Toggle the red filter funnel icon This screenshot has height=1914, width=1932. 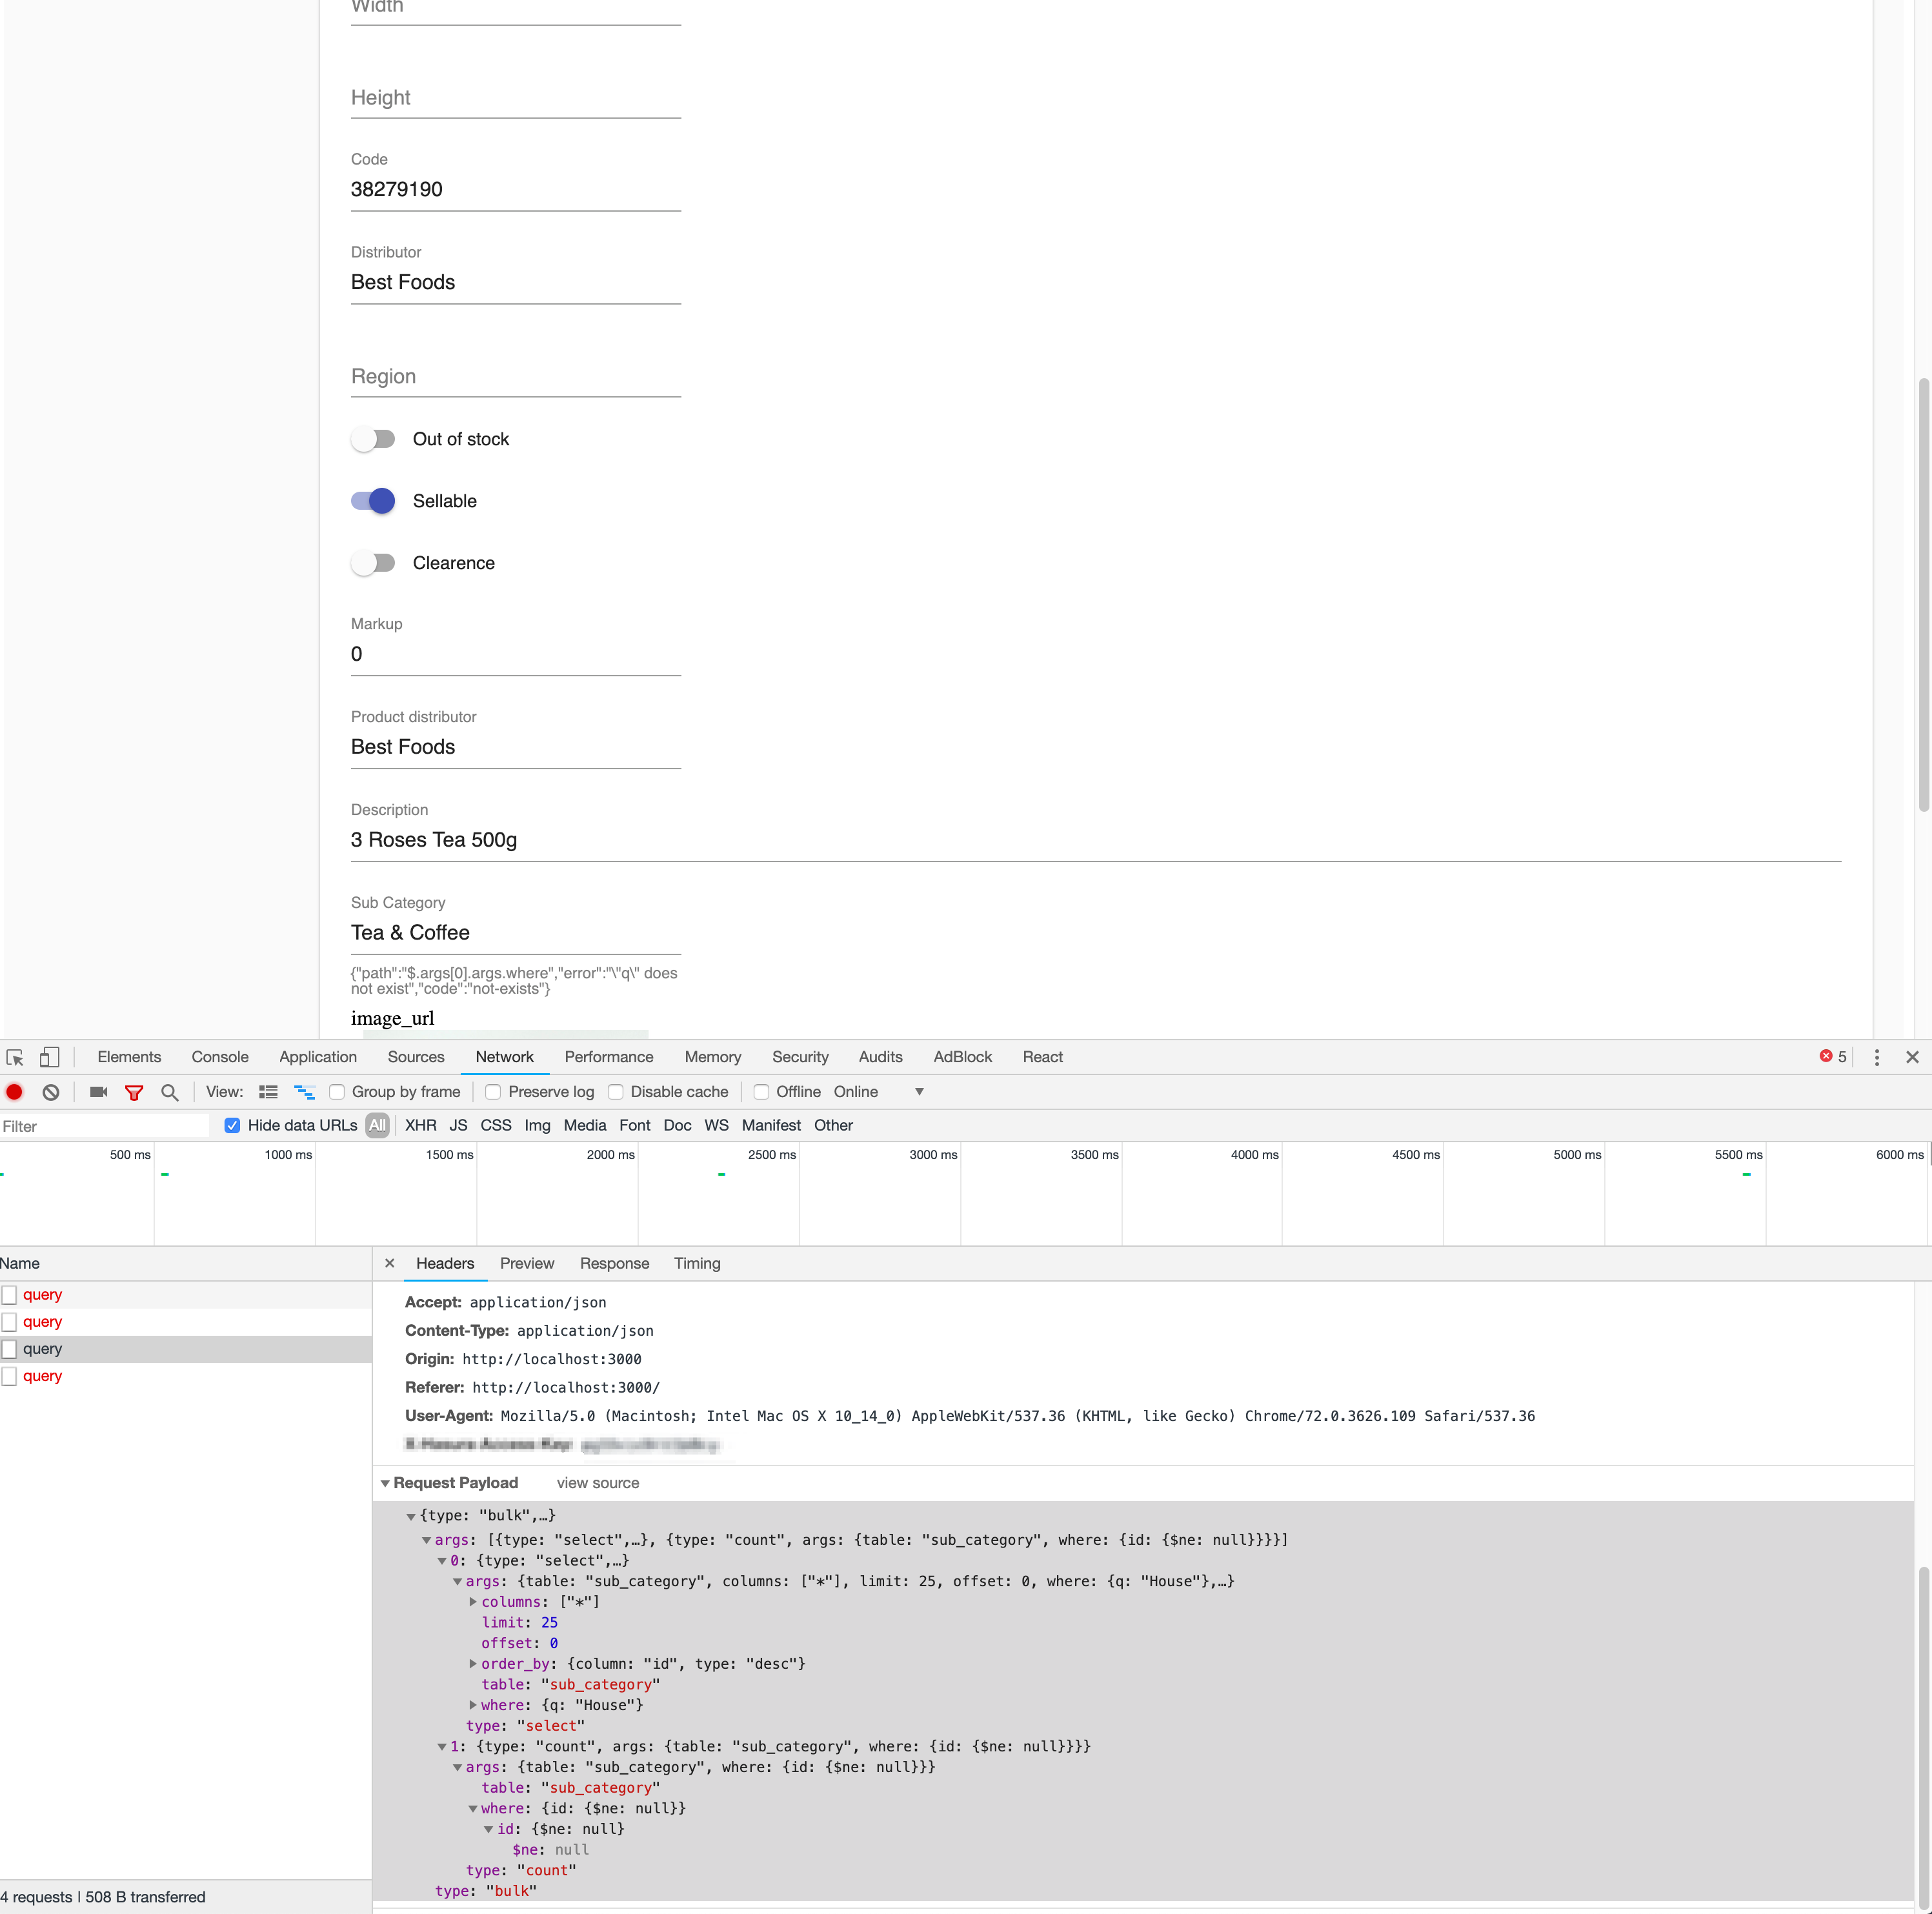pyautogui.click(x=134, y=1092)
